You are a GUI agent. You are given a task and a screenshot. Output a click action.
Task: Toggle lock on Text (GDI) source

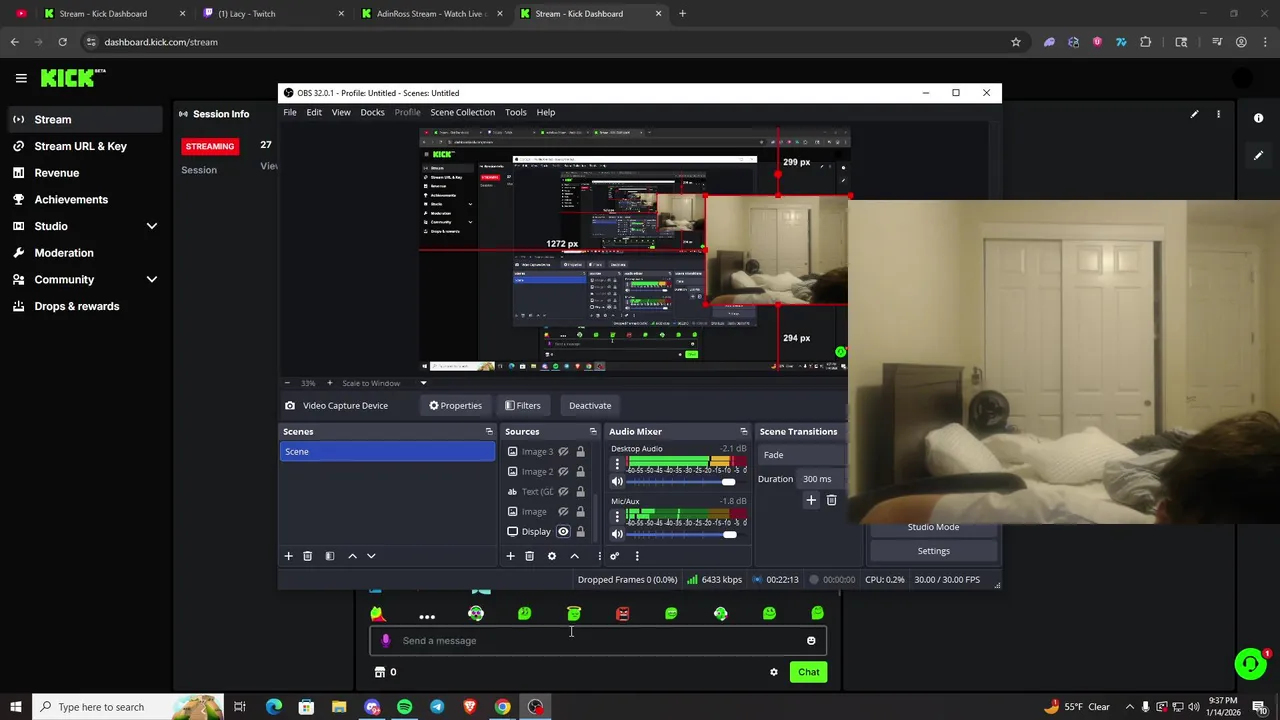580,492
